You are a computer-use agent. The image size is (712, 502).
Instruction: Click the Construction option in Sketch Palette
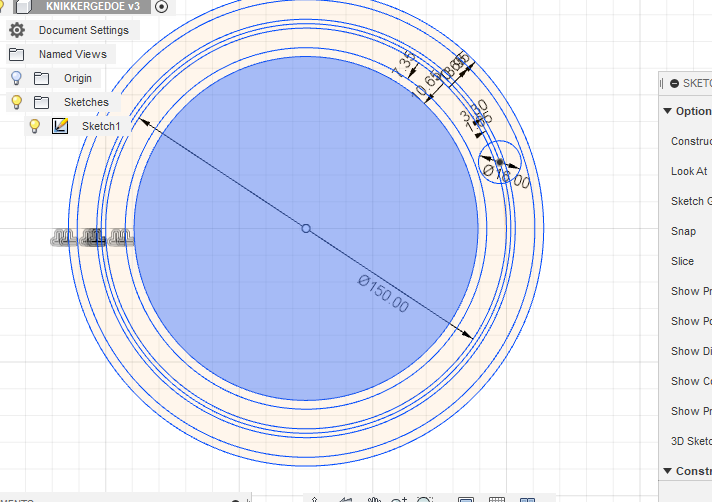[691, 141]
